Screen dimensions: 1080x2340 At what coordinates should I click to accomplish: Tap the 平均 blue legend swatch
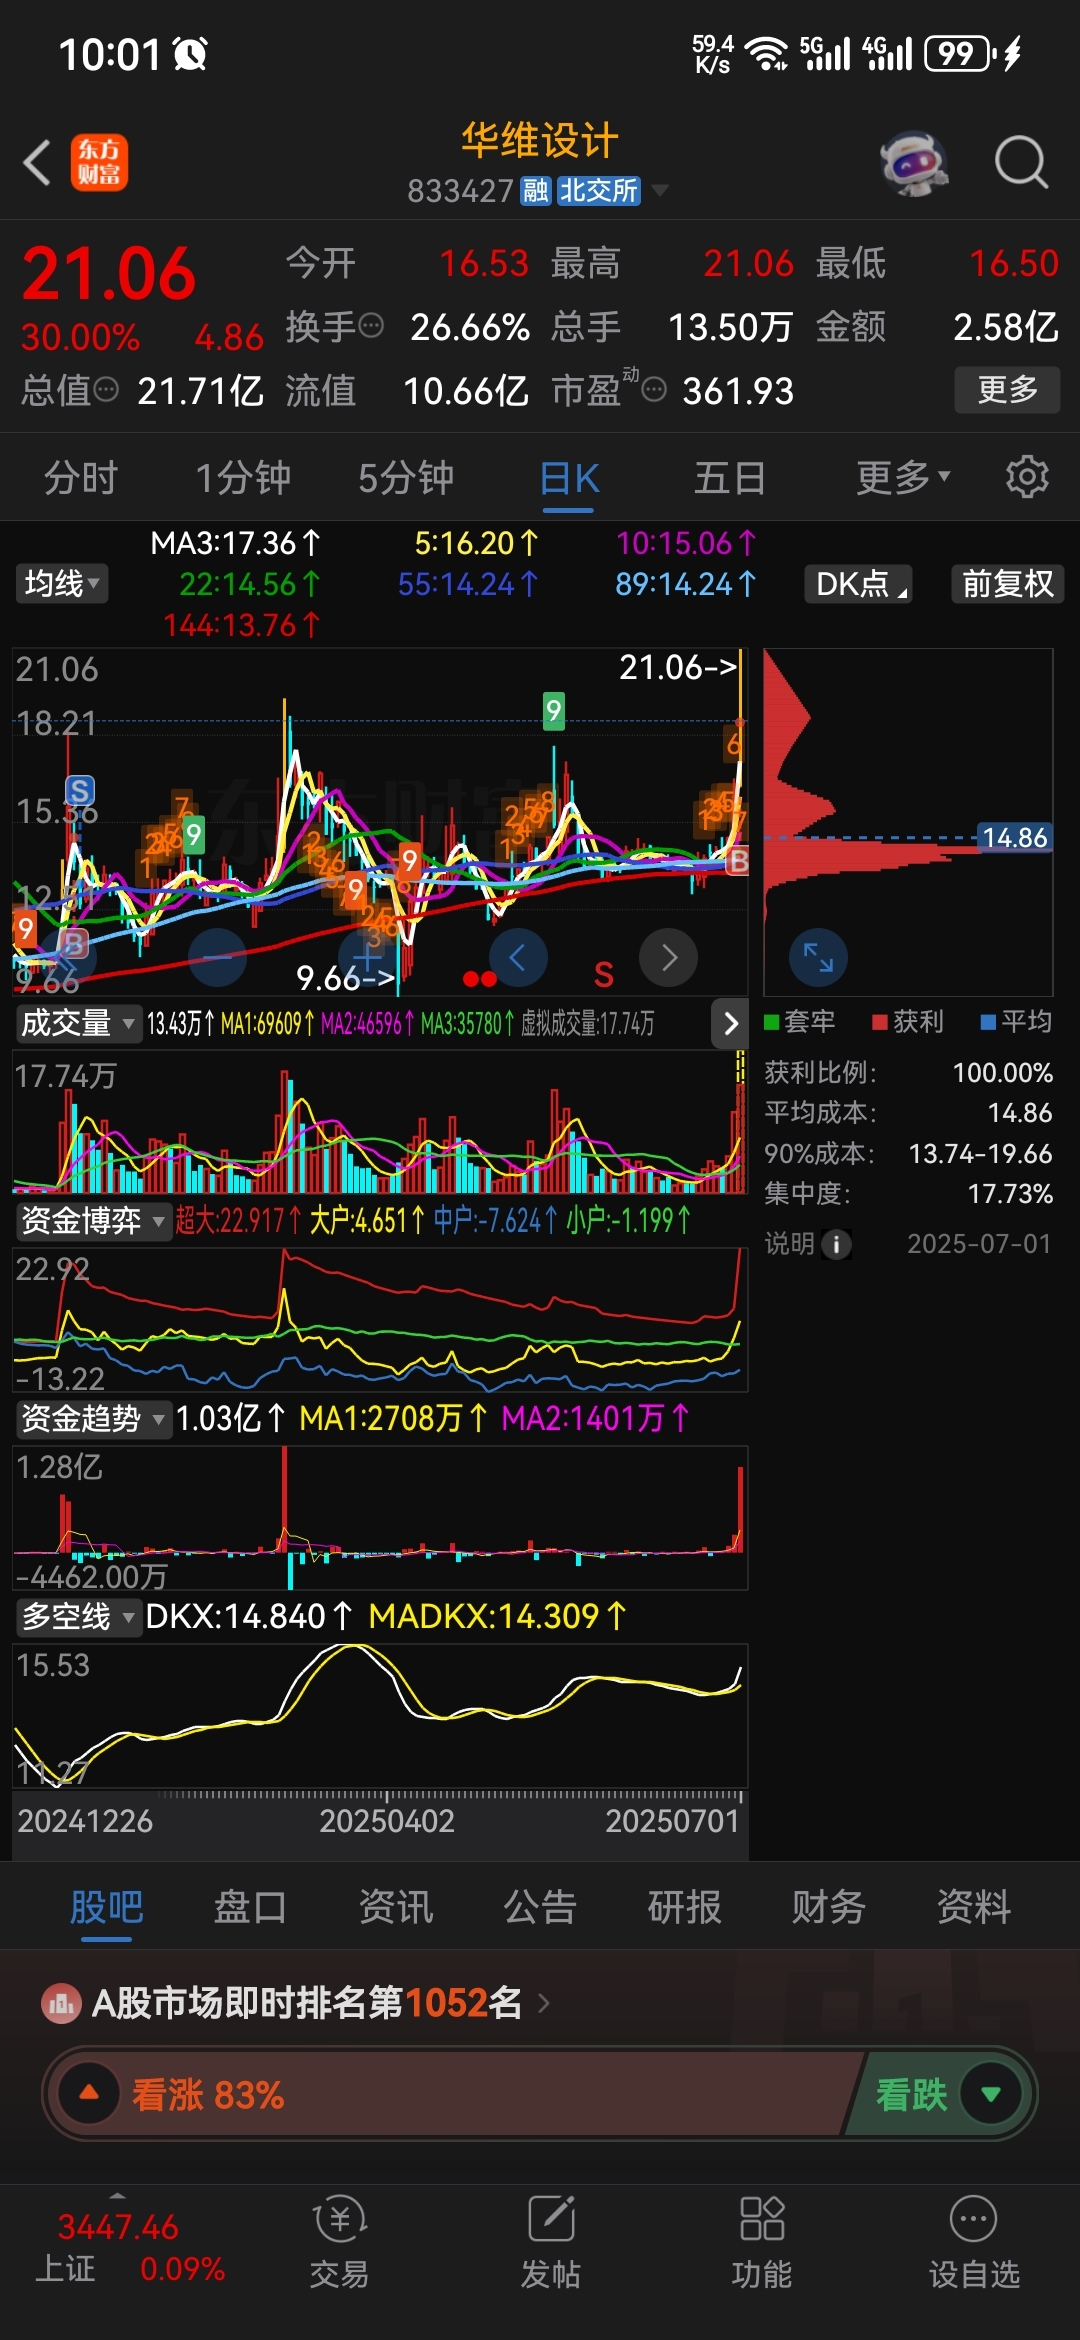coord(988,1022)
